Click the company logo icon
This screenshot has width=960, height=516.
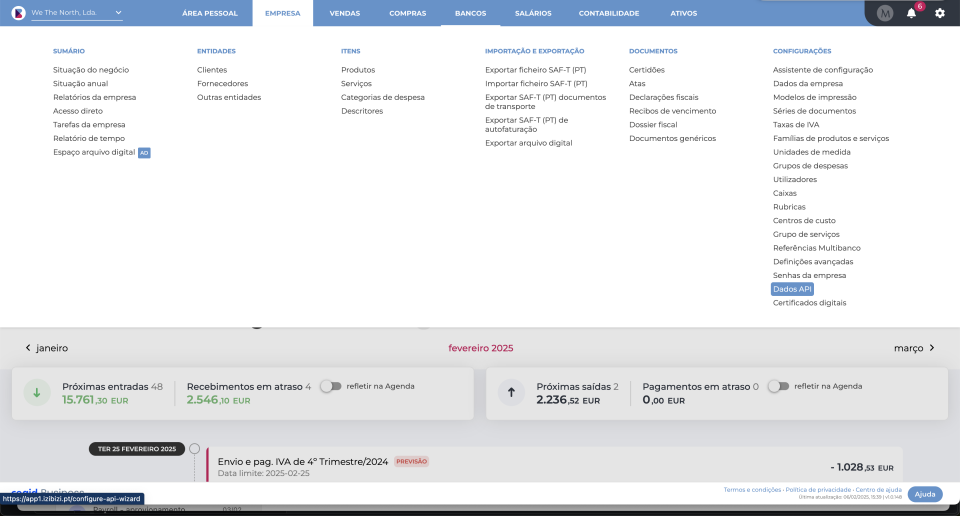(x=18, y=13)
